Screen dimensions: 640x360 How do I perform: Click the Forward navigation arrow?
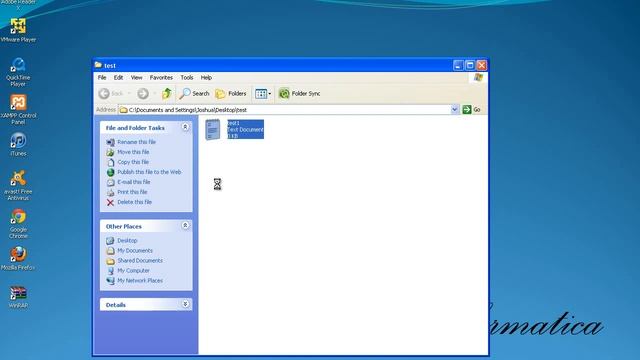[143, 93]
